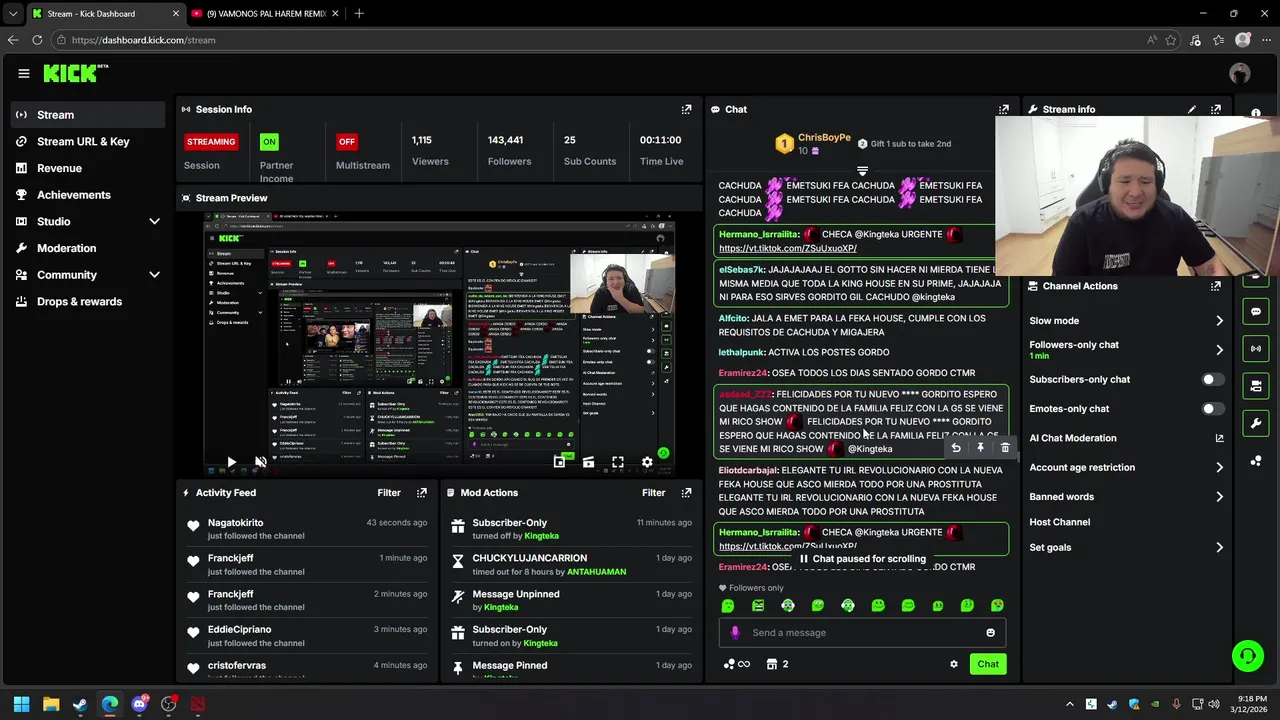Open File Explorer from taskbar
This screenshot has width=1280, height=720.
51,704
